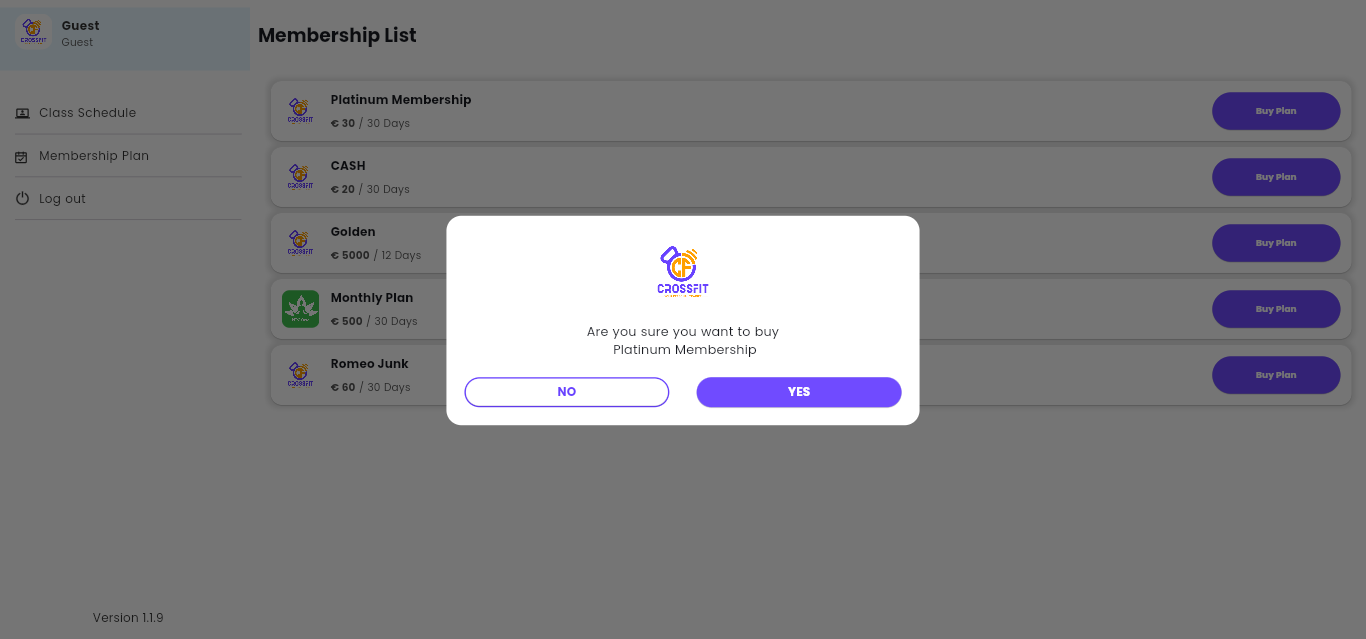Click the Platinum Membership logo icon

[x=300, y=111]
